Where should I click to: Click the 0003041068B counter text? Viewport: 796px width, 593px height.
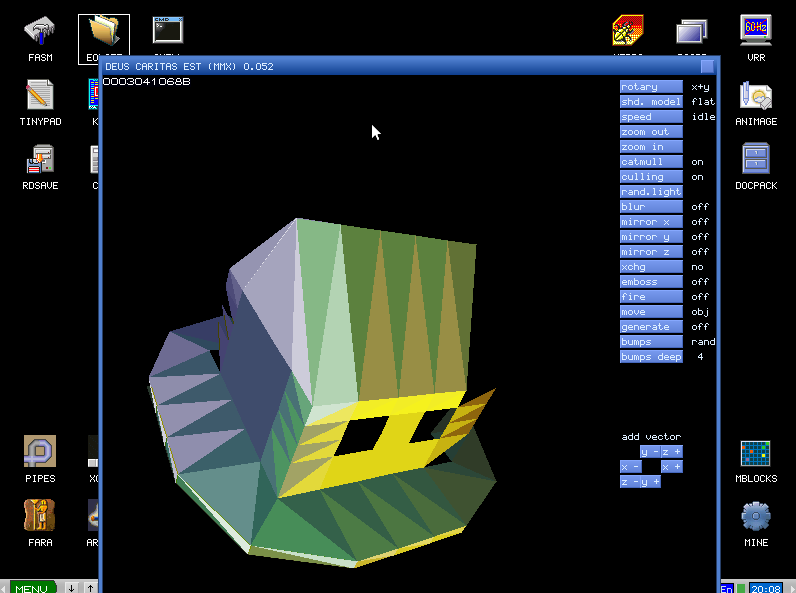pyautogui.click(x=147, y=81)
